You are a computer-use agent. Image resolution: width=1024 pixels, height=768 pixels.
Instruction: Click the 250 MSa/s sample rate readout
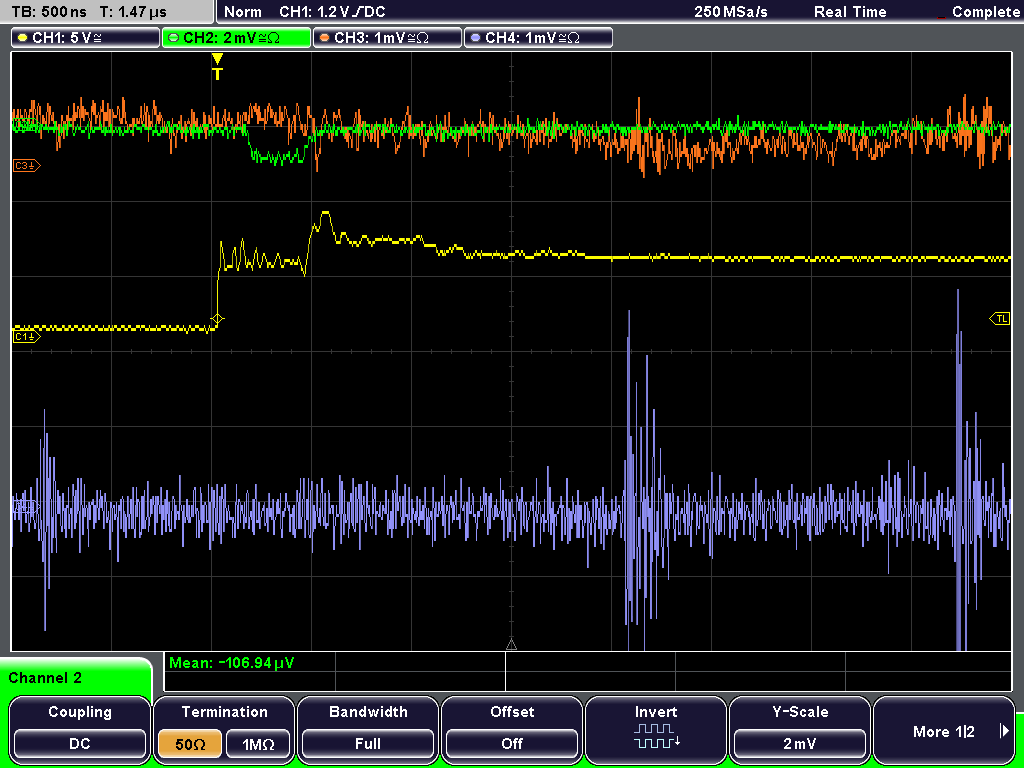click(731, 12)
